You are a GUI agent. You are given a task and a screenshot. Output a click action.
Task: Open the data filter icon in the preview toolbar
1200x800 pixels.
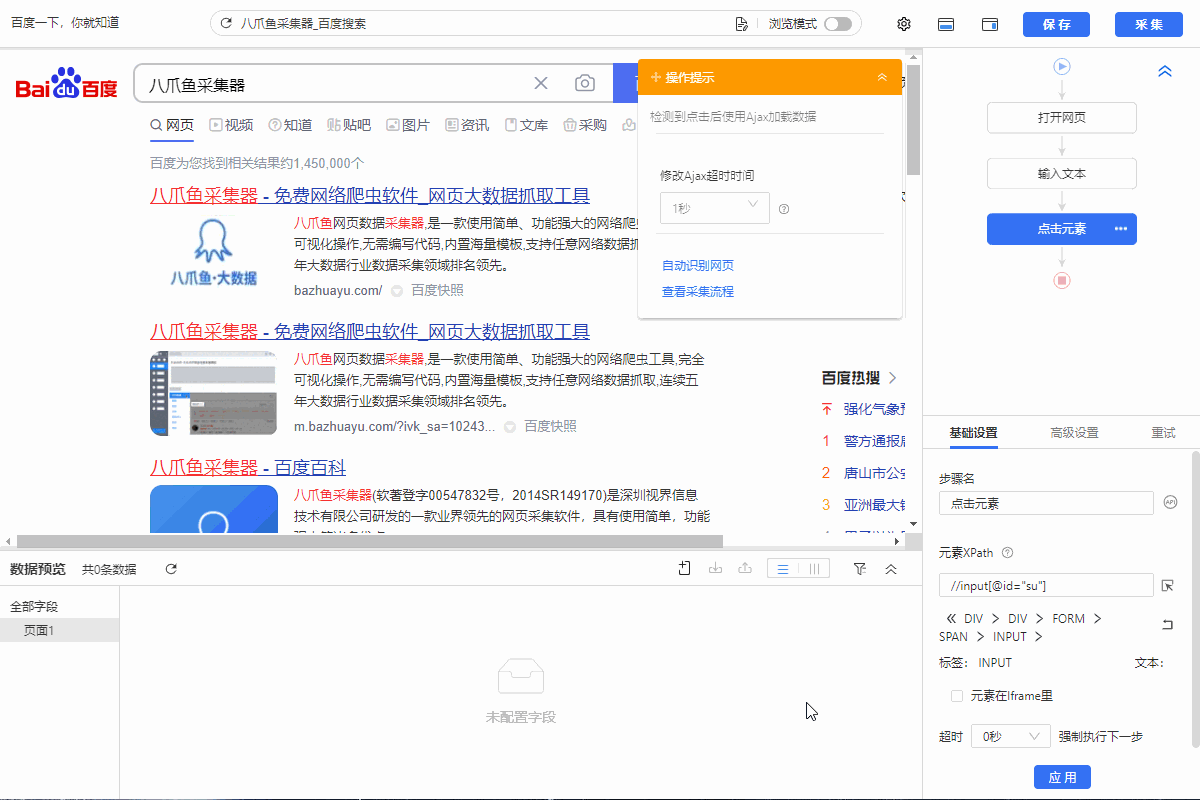tap(860, 568)
